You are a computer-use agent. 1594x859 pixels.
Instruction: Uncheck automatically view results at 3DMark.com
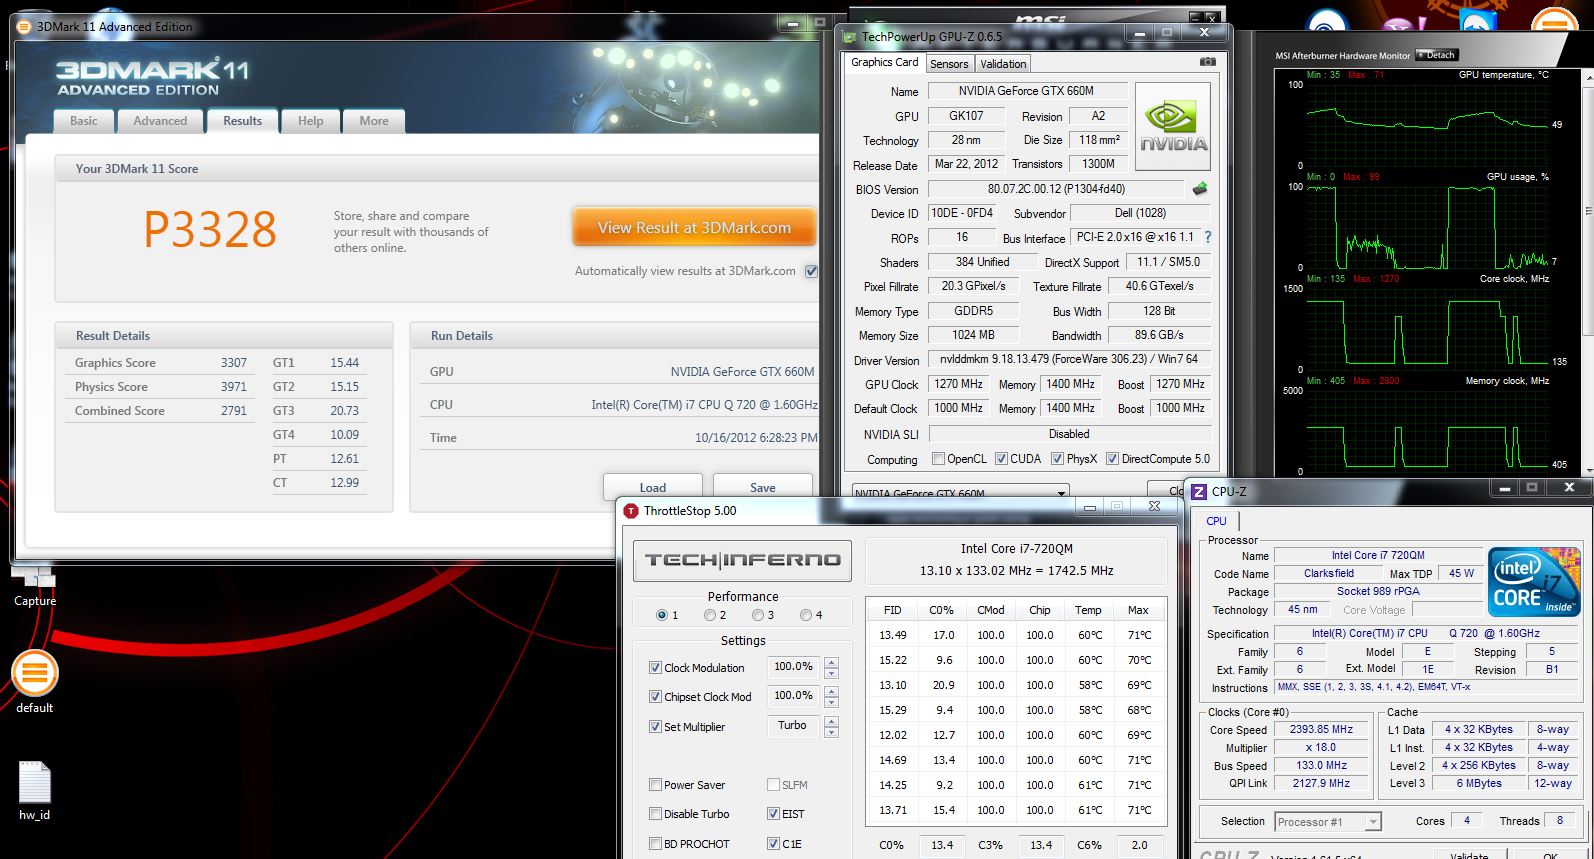[811, 271]
